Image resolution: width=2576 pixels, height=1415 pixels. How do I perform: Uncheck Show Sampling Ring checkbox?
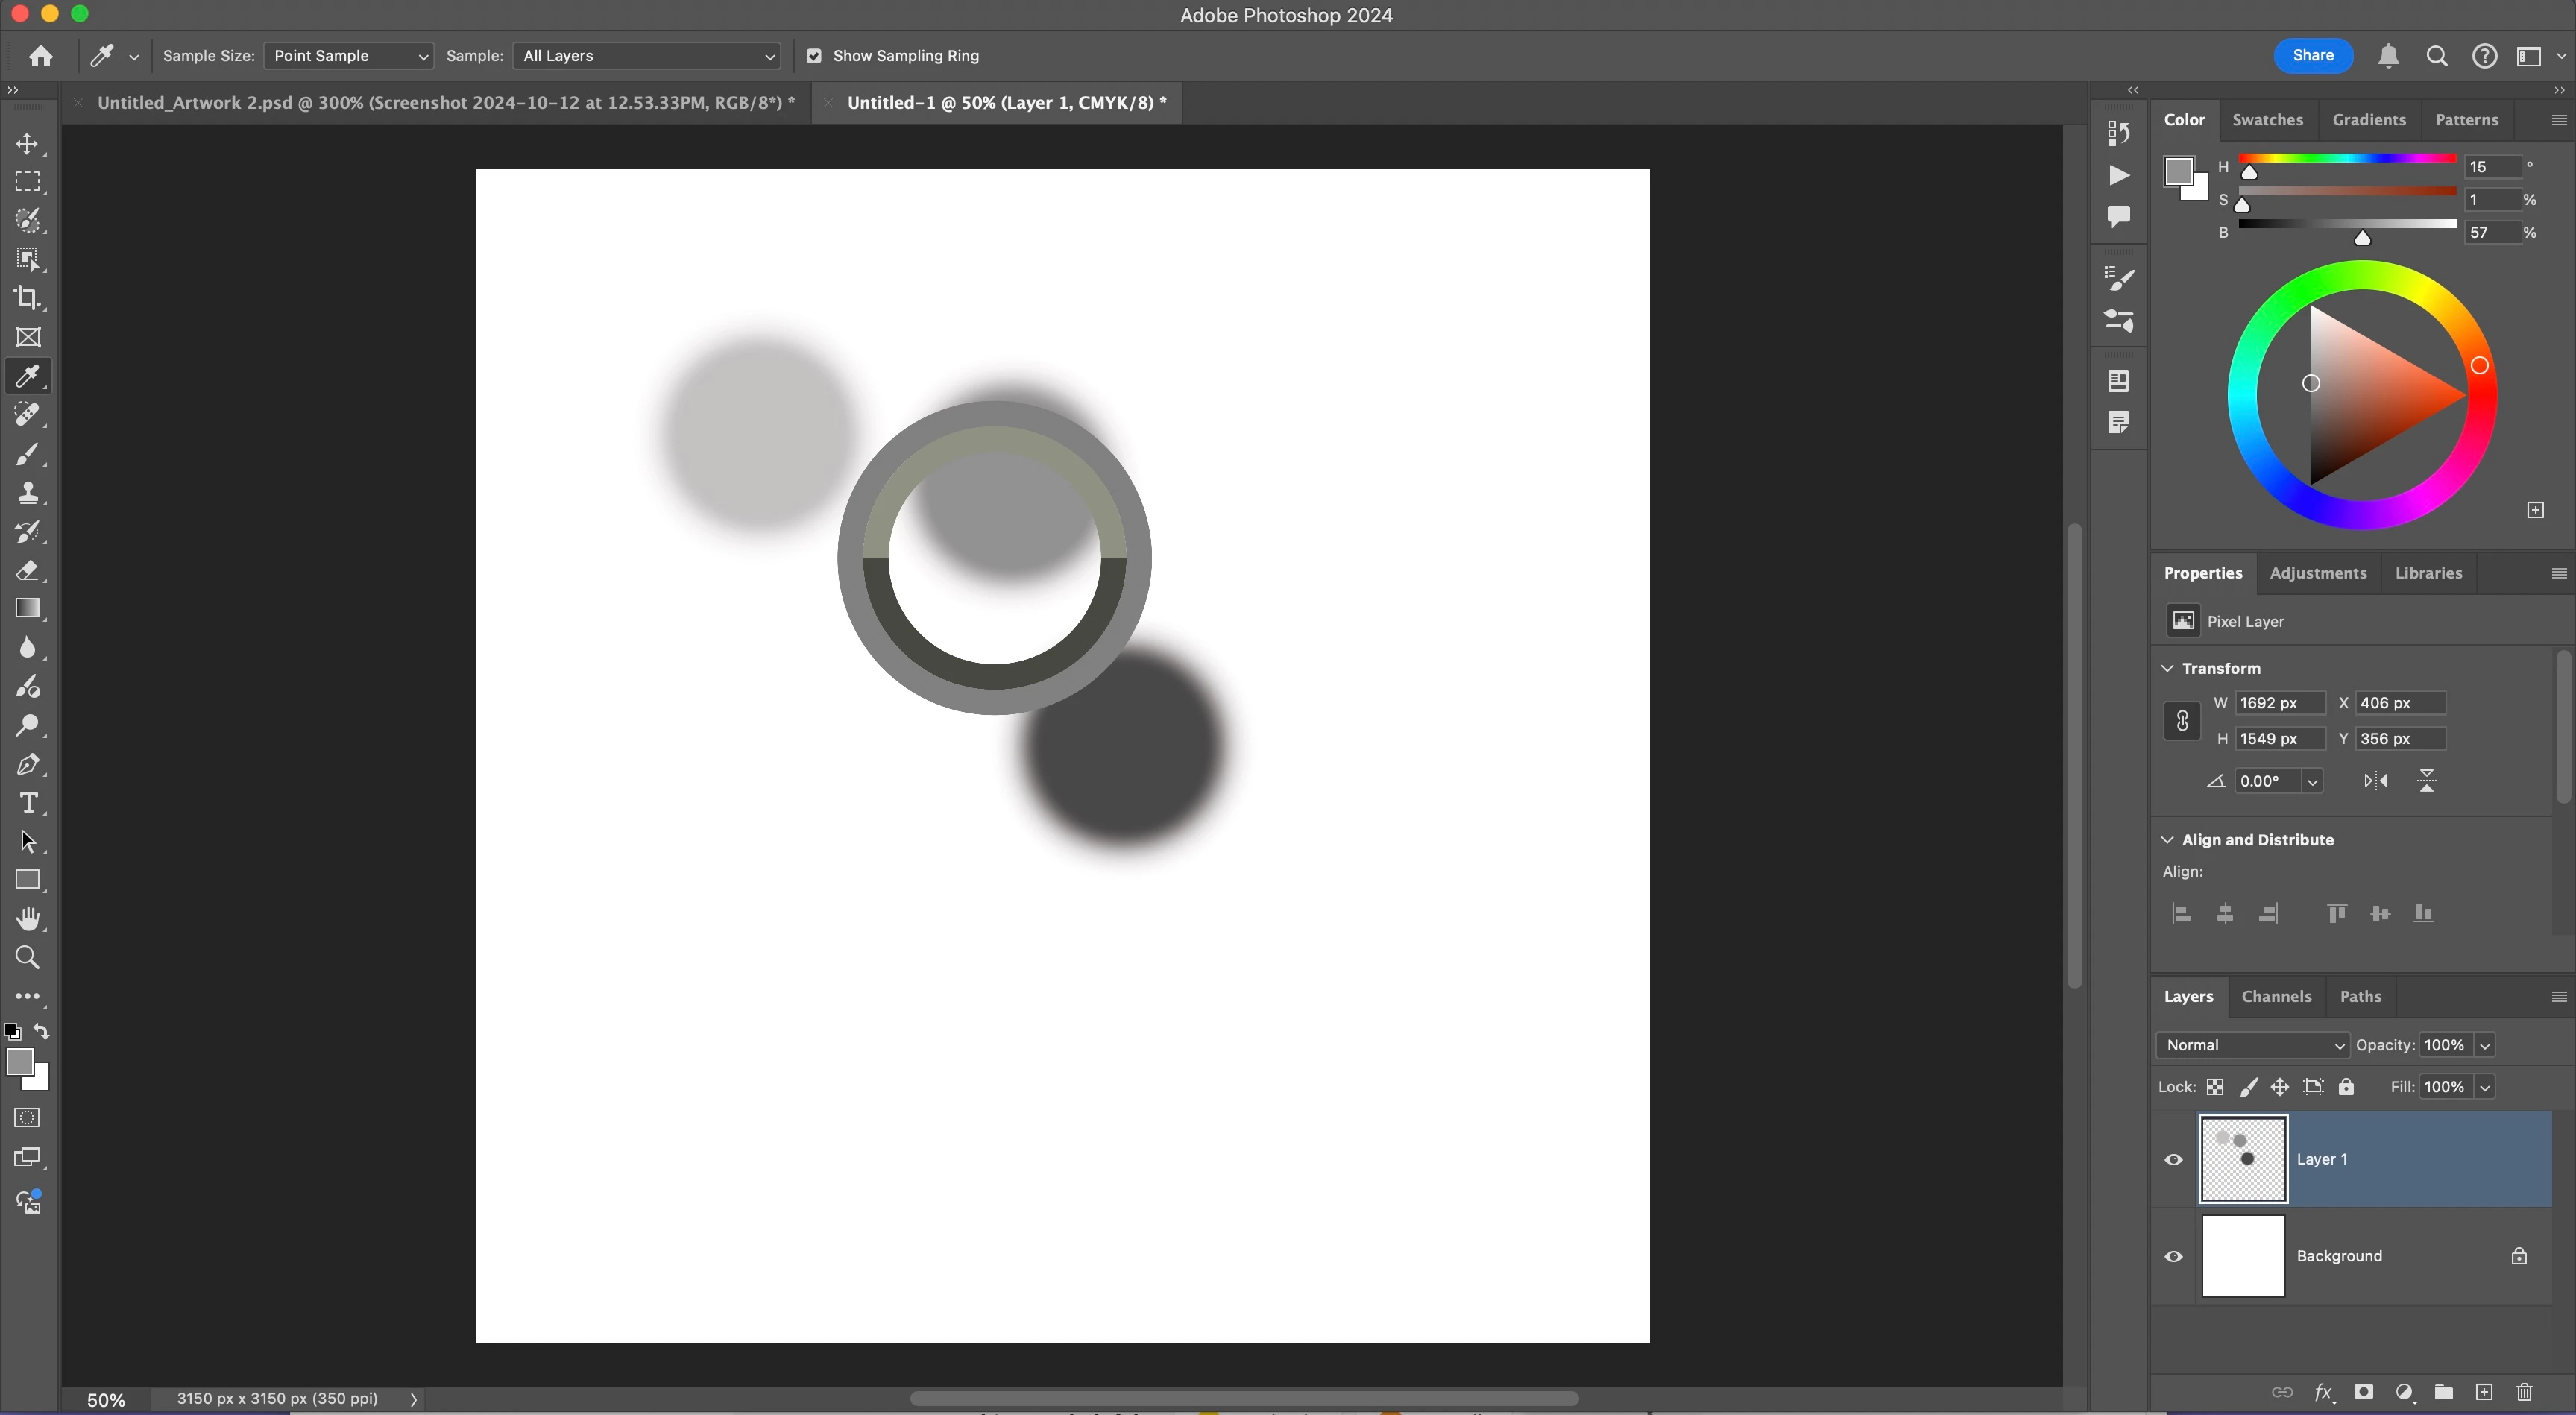814,56
